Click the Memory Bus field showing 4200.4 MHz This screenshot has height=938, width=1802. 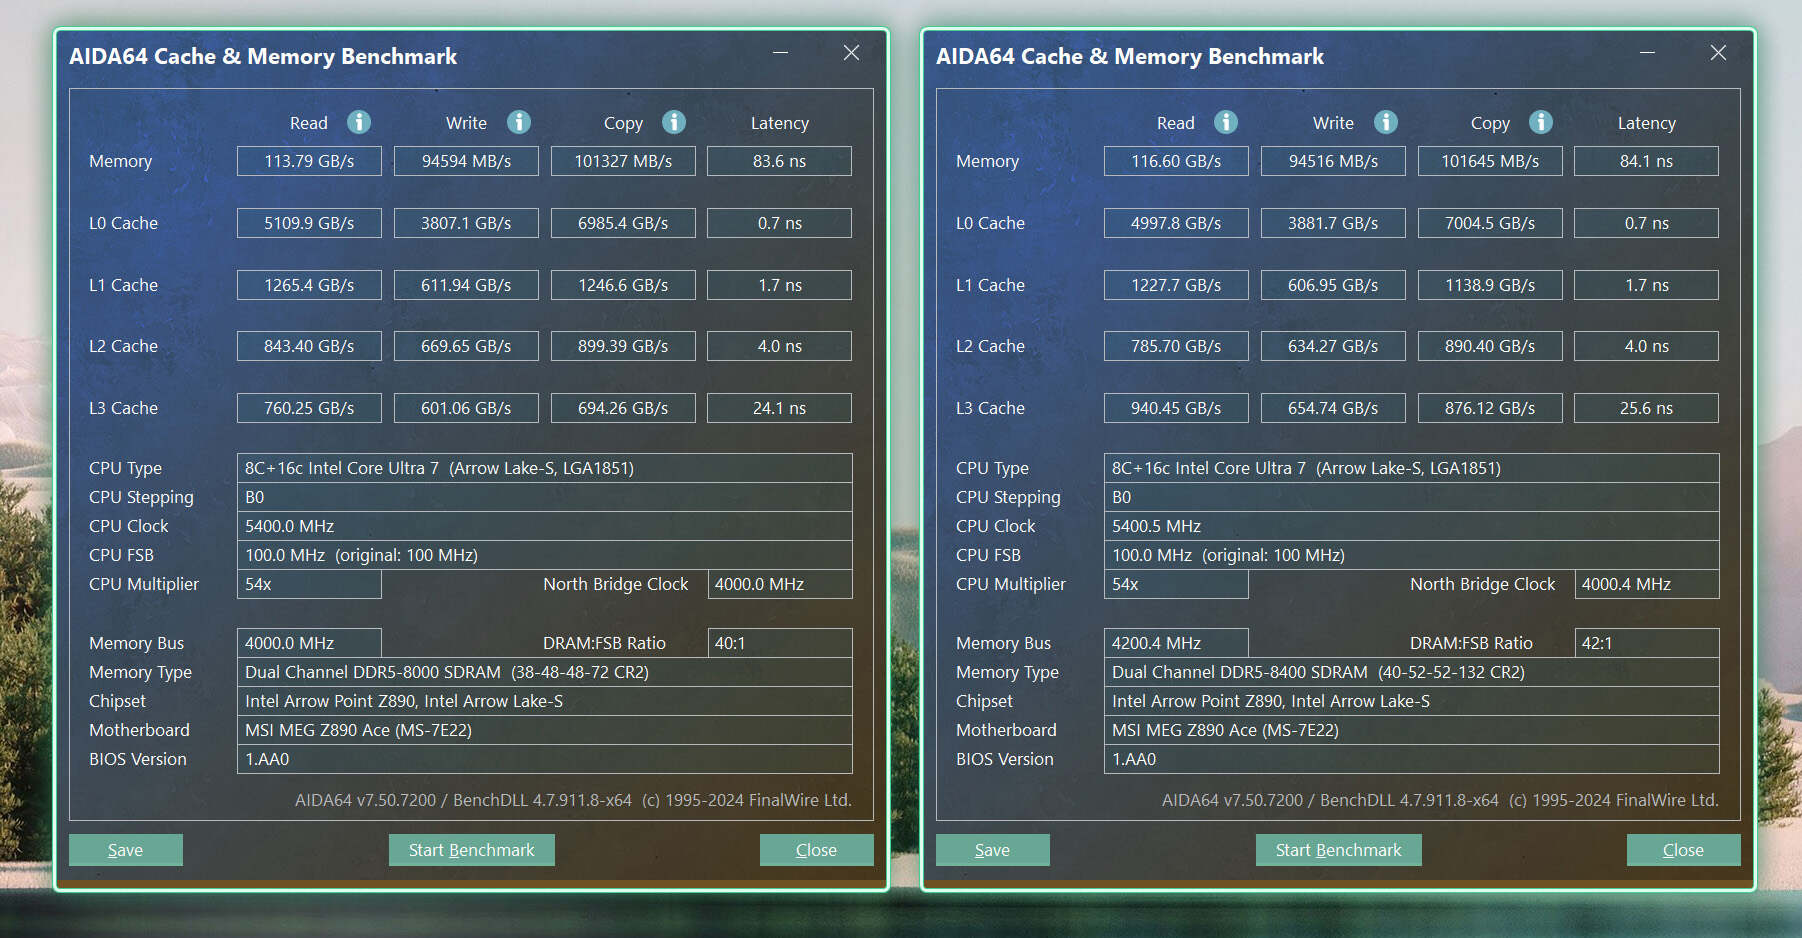click(1176, 643)
